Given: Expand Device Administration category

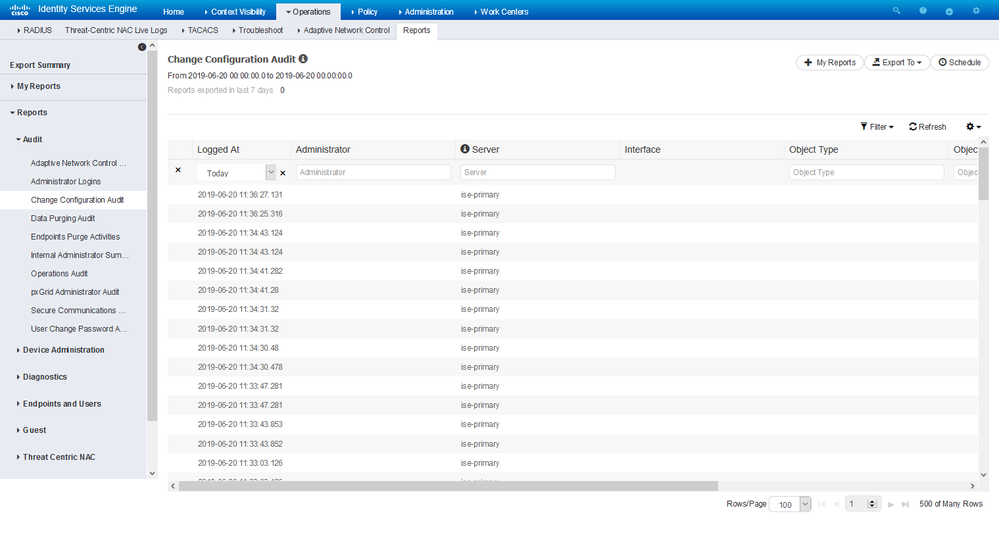Looking at the screenshot, I should pos(61,350).
